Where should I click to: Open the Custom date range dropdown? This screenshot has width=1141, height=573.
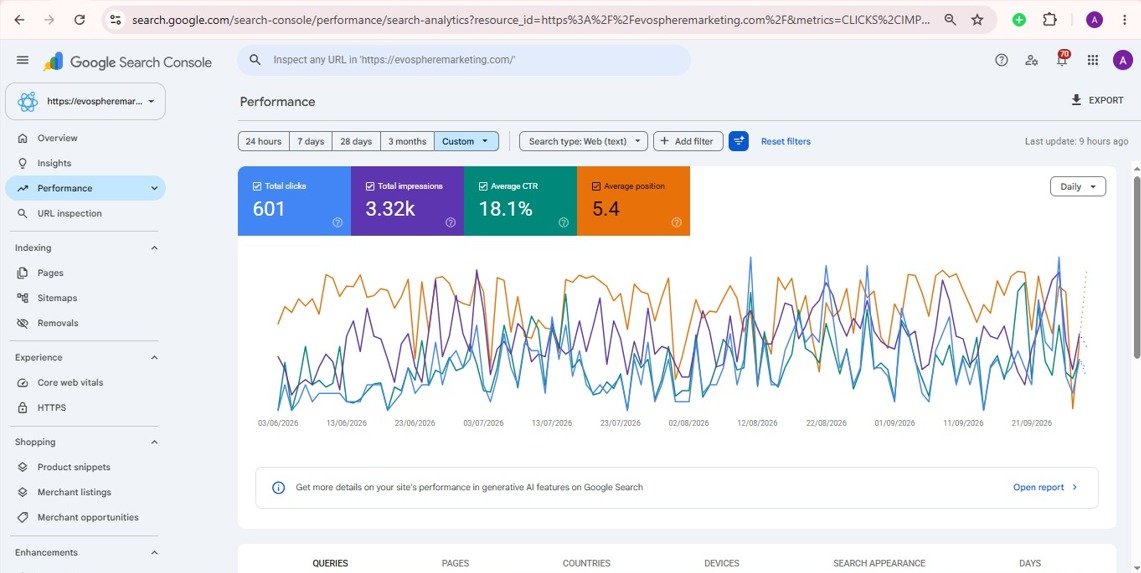click(x=466, y=141)
